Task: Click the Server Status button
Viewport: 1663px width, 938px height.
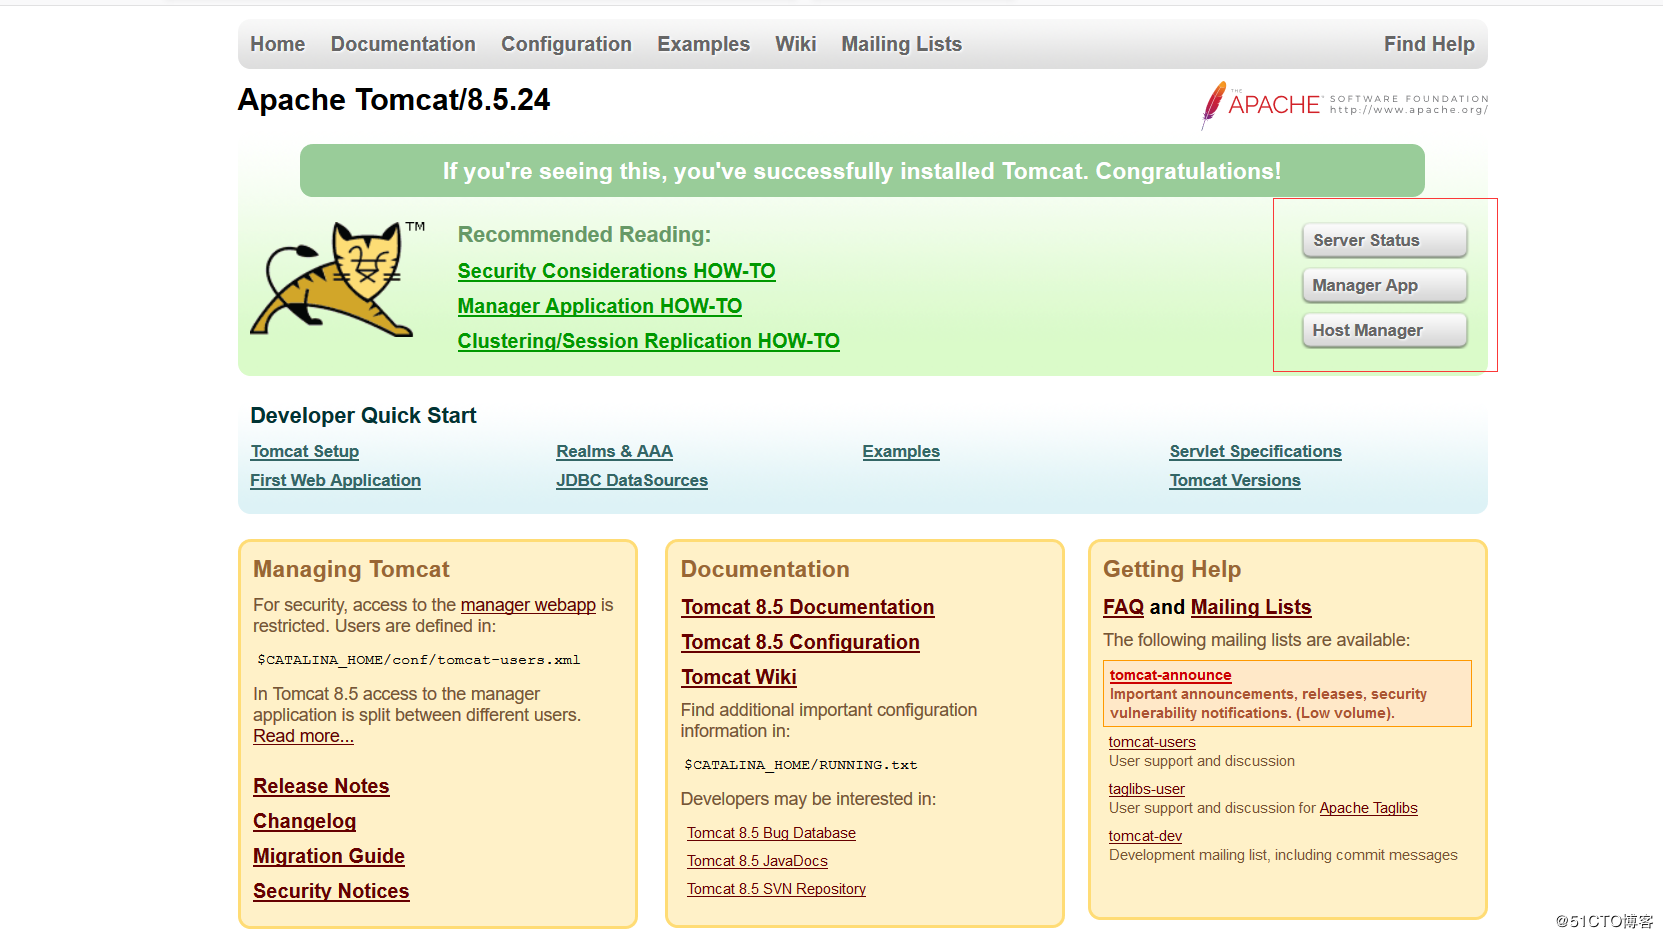Action: 1384,240
